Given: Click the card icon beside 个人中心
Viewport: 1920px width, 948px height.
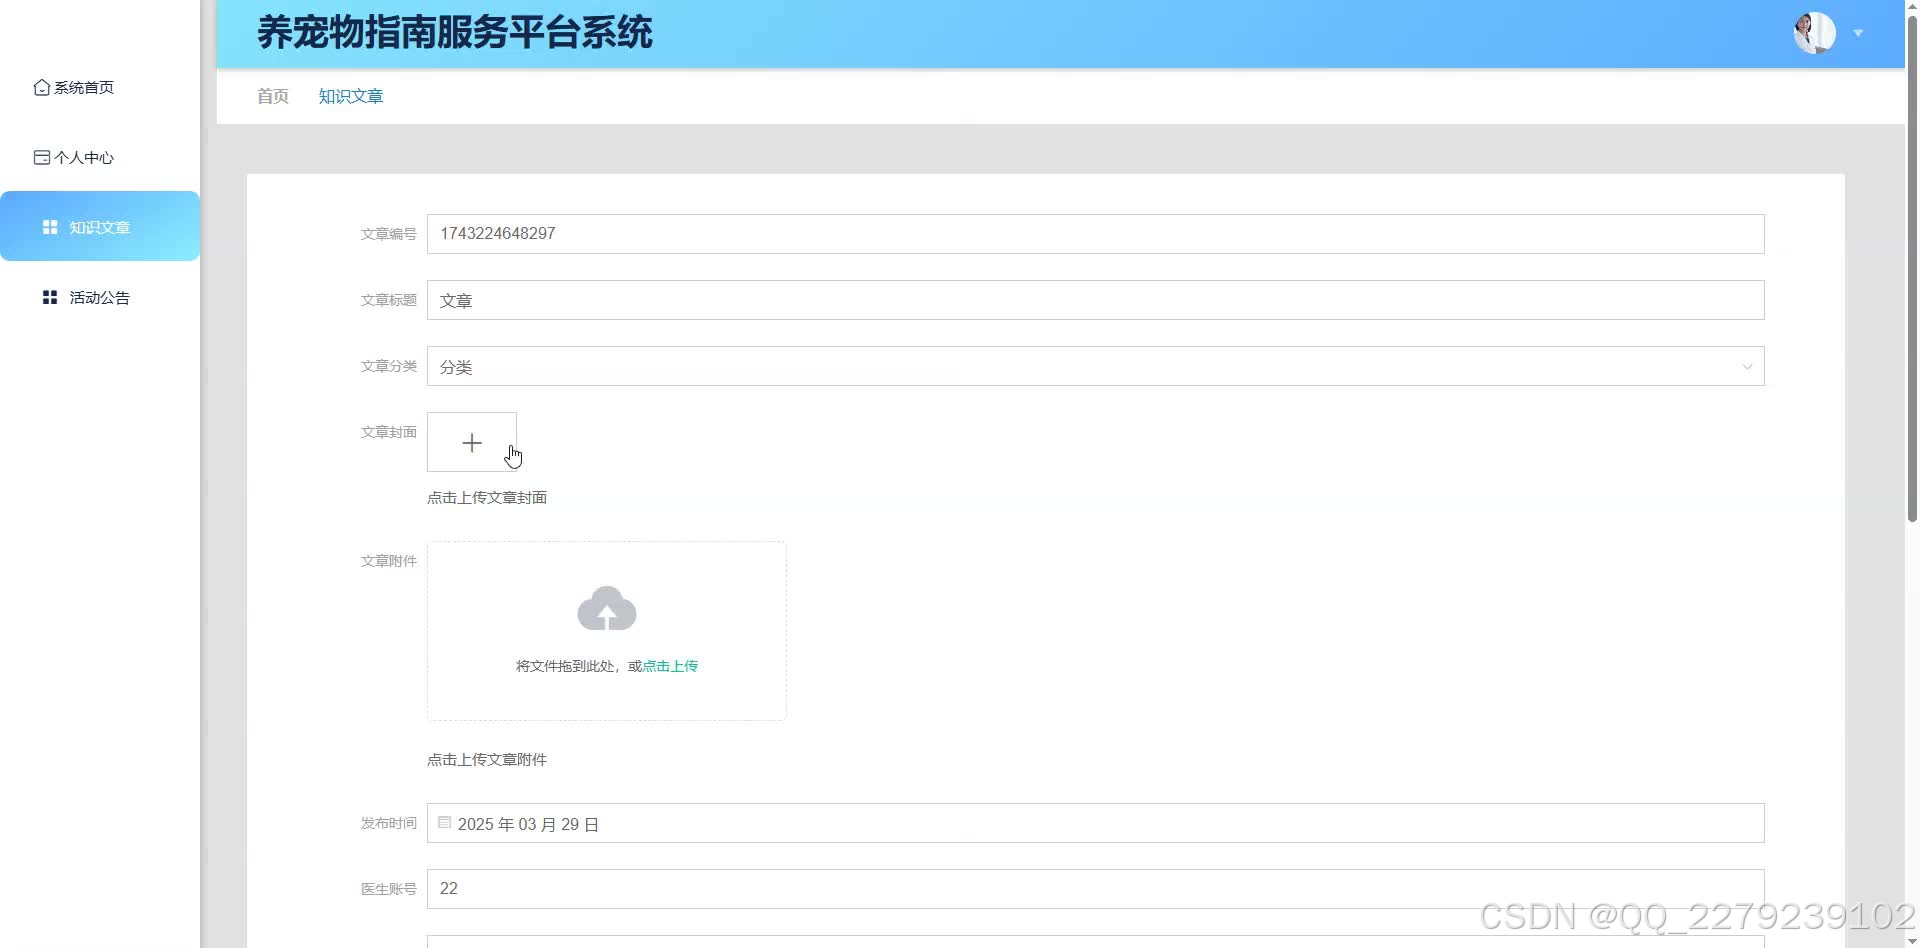Looking at the screenshot, I should point(42,158).
